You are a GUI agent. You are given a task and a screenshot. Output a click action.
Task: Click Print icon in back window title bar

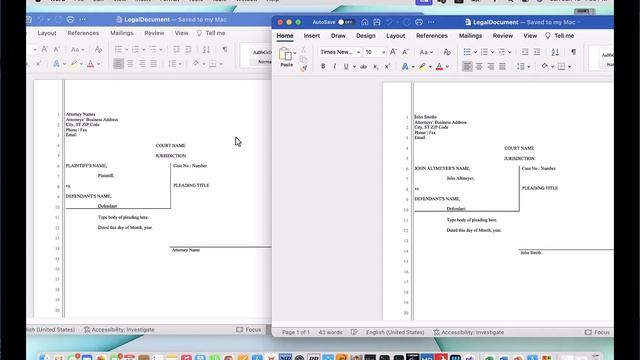[70, 19]
